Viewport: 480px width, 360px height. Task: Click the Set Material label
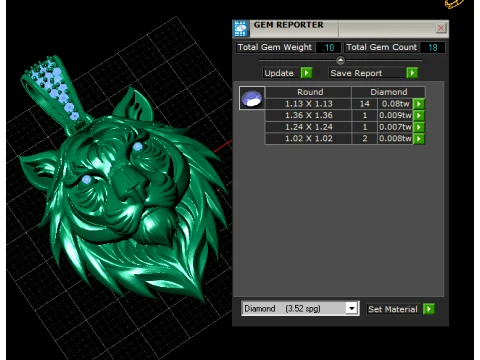(x=393, y=309)
